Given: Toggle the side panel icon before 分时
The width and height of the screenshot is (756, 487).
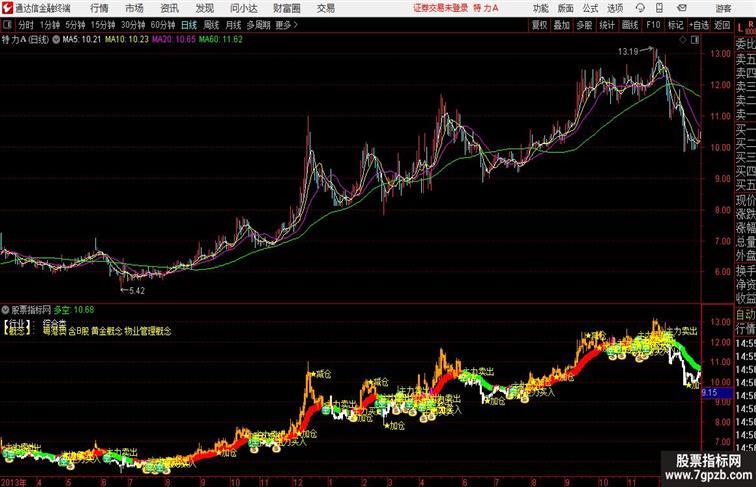Looking at the screenshot, I should [x=7, y=25].
